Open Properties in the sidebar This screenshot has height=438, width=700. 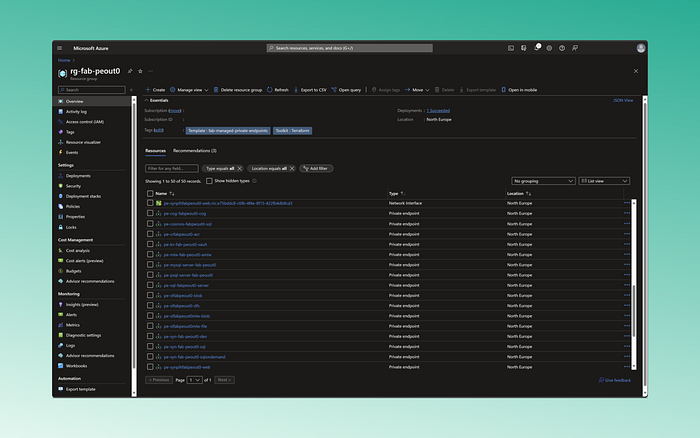pyautogui.click(x=75, y=217)
